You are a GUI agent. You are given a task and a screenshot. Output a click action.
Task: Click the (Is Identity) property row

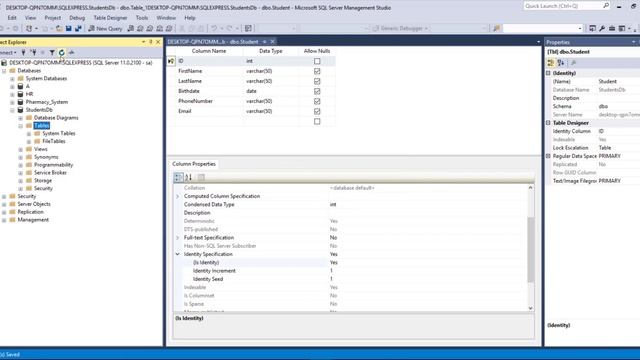351,262
